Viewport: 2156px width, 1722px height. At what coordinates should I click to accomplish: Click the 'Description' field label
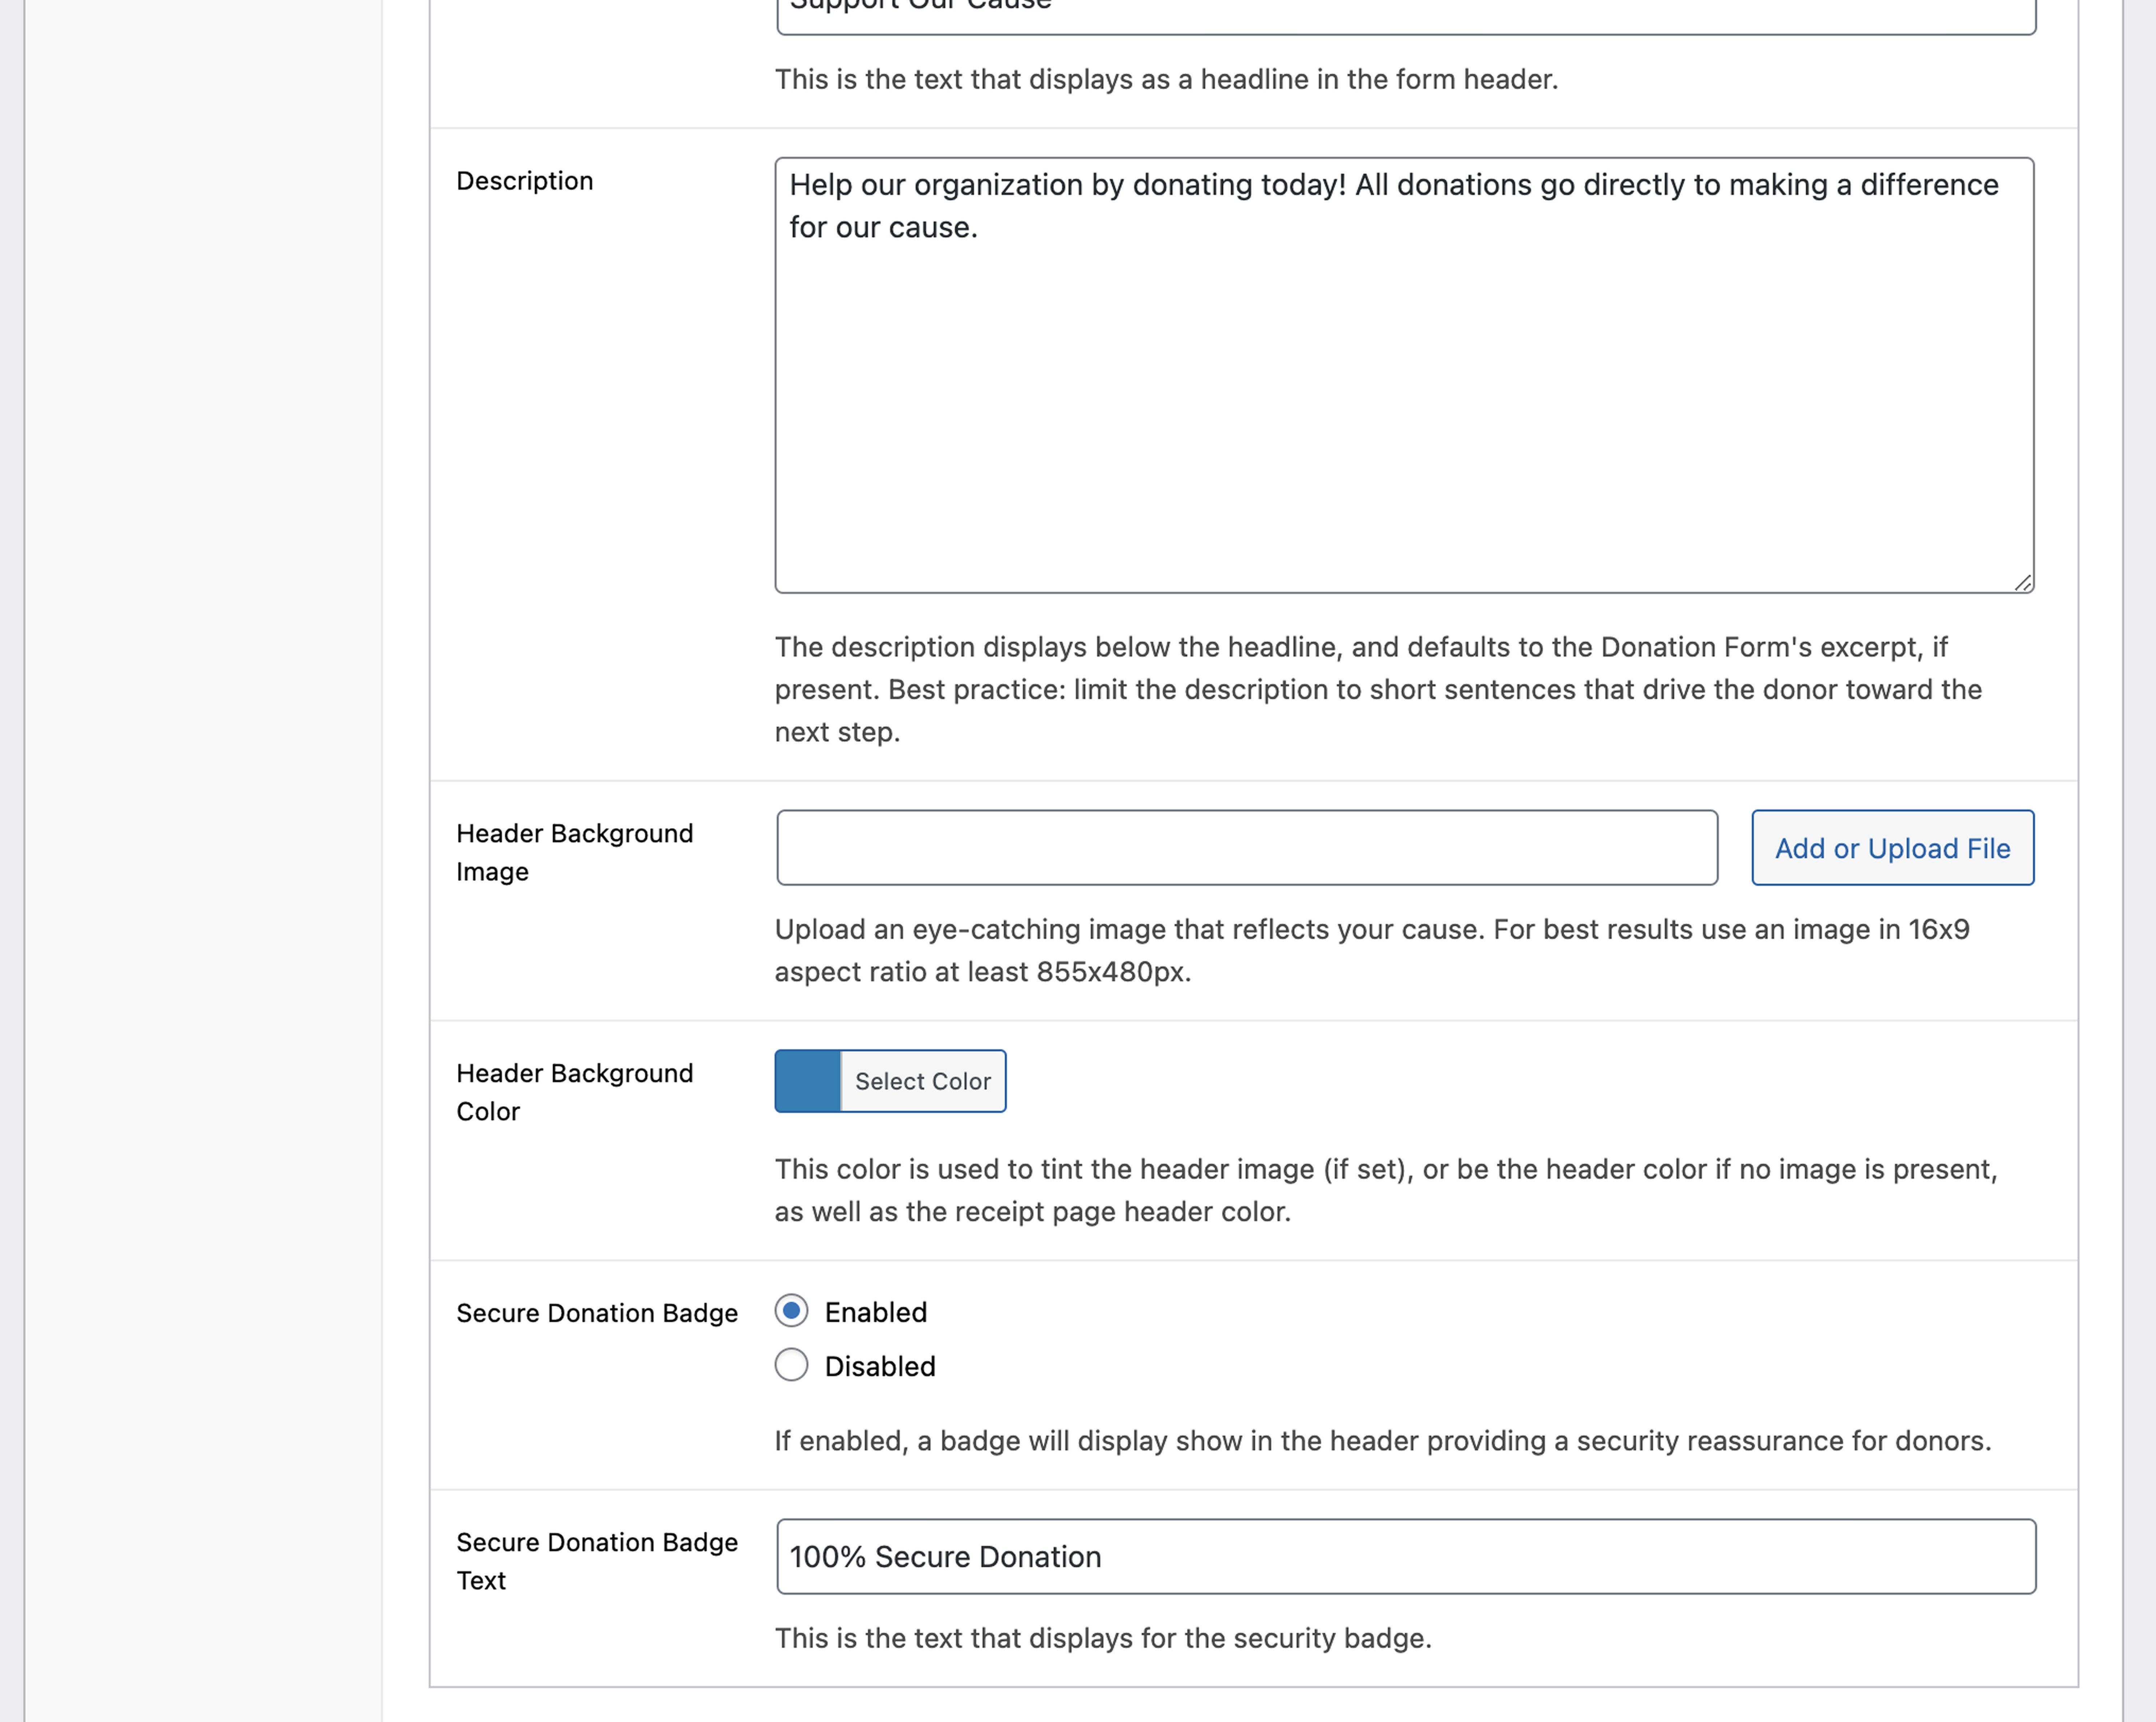tap(524, 181)
